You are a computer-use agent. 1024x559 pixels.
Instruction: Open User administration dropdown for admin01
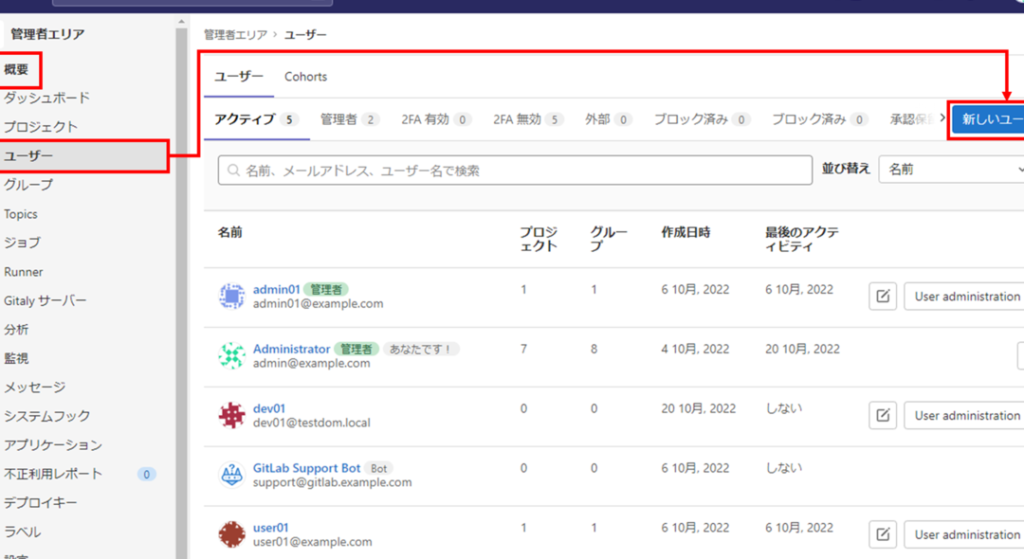(965, 297)
